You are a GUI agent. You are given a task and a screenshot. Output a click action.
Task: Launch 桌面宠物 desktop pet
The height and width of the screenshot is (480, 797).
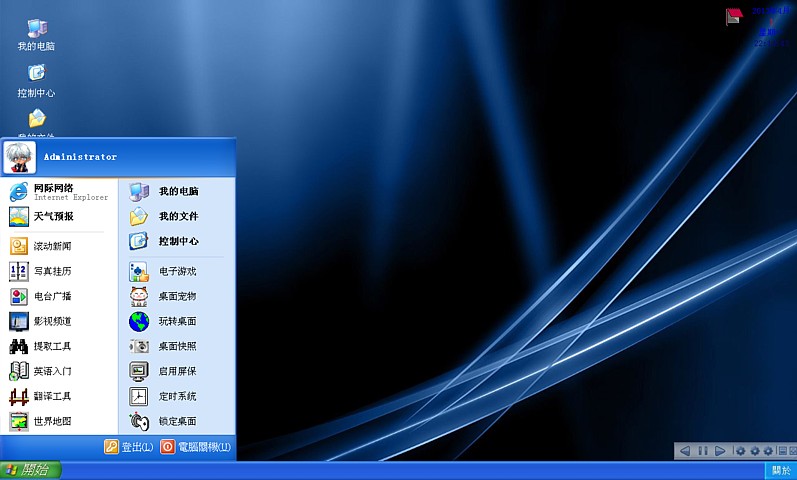(176, 296)
